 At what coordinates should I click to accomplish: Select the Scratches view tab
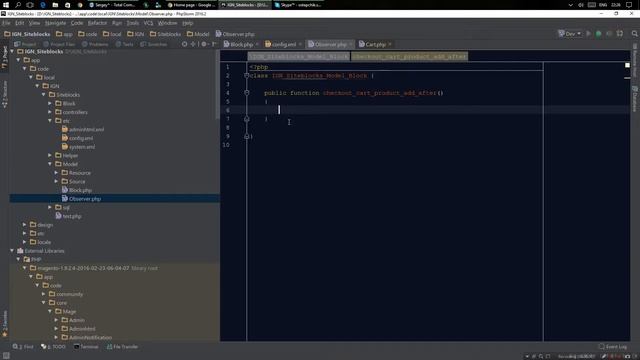point(153,44)
